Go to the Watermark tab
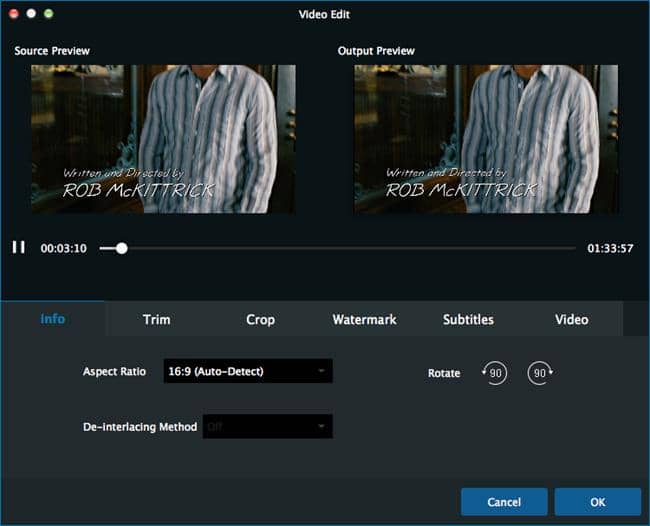Screen dimensions: 650x526 [x=364, y=319]
